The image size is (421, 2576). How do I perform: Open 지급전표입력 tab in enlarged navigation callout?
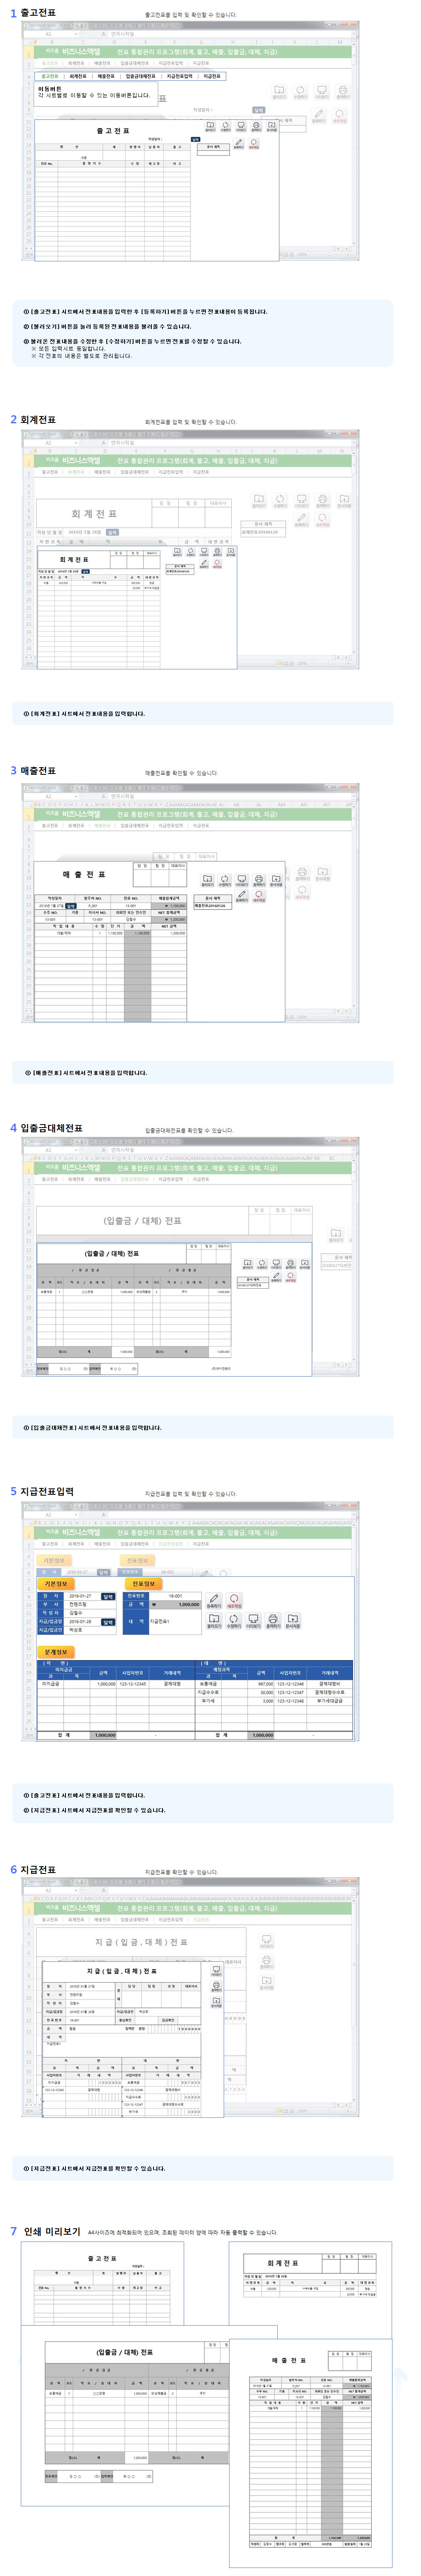click(180, 76)
